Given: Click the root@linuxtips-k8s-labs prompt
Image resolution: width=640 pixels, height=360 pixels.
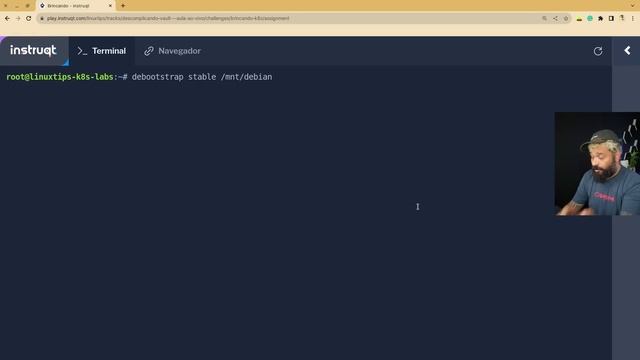Looking at the screenshot, I should click(x=67, y=77).
